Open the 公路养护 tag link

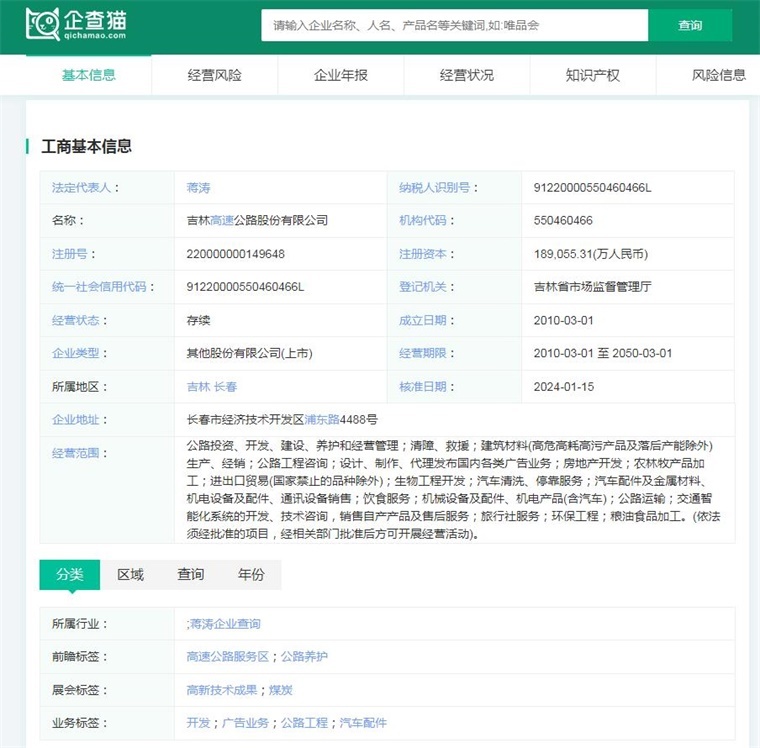pos(304,657)
